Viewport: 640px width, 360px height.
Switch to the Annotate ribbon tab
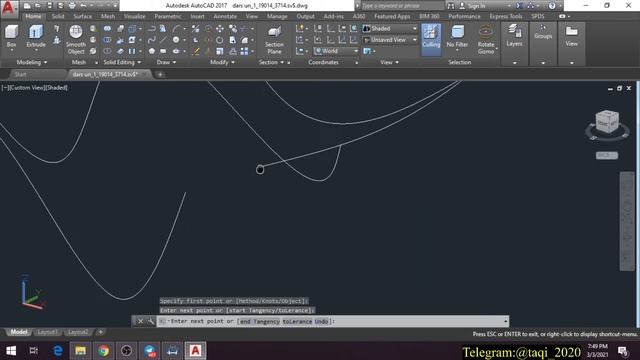tap(225, 16)
